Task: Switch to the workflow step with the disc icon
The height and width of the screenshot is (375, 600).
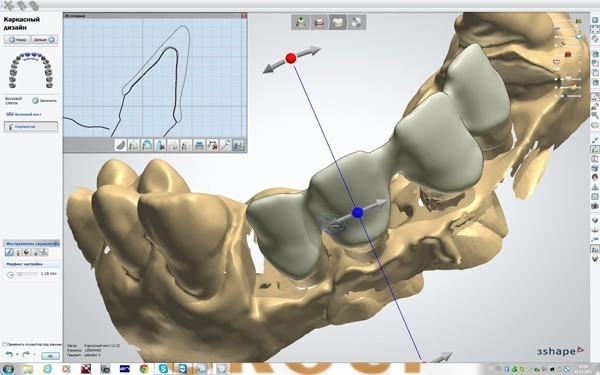Action: tap(356, 22)
